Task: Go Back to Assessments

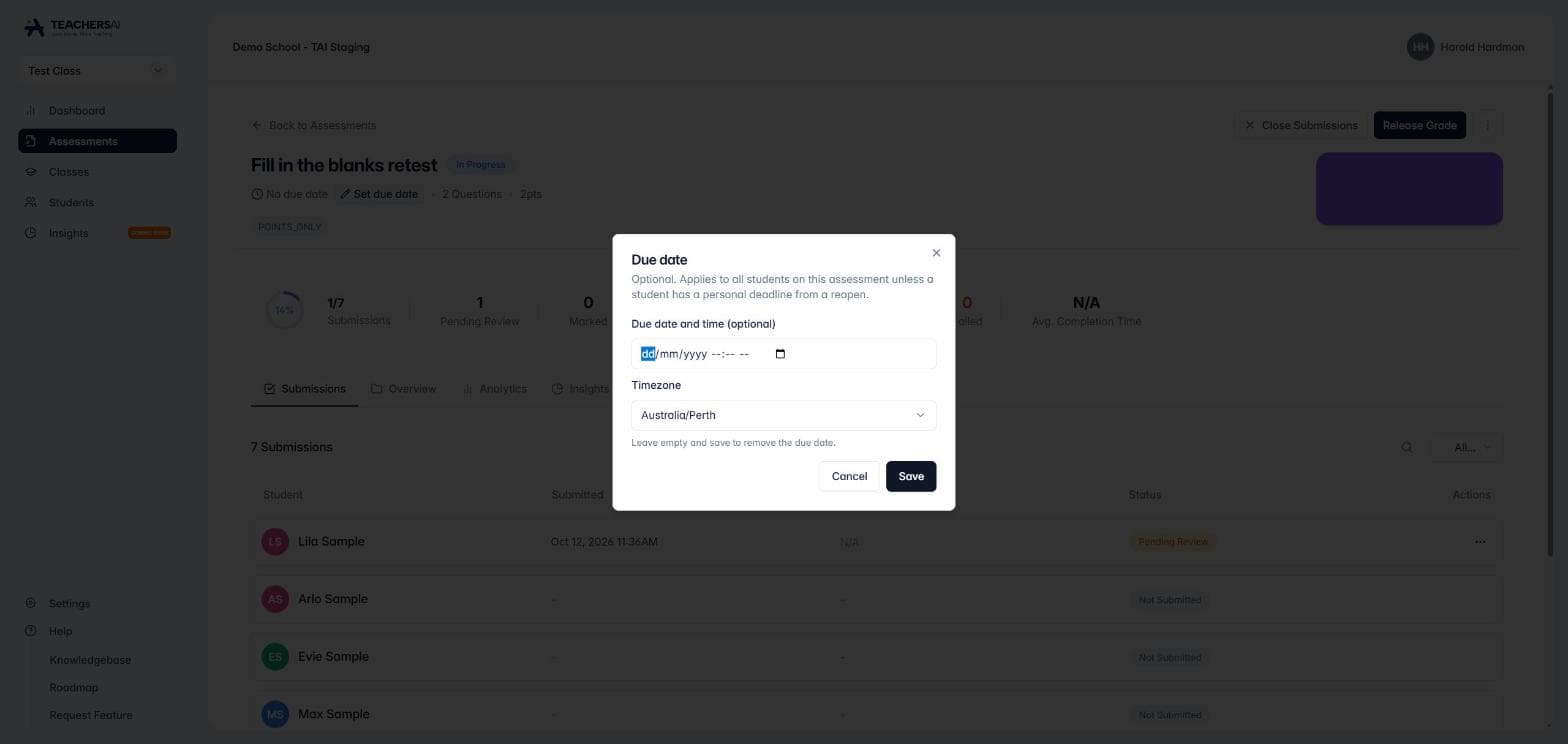Action: coord(314,125)
